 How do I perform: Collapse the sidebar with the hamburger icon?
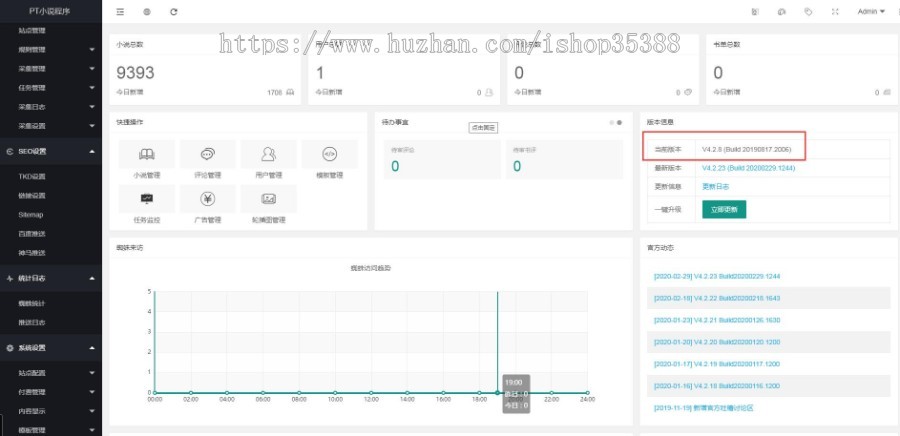[x=119, y=11]
